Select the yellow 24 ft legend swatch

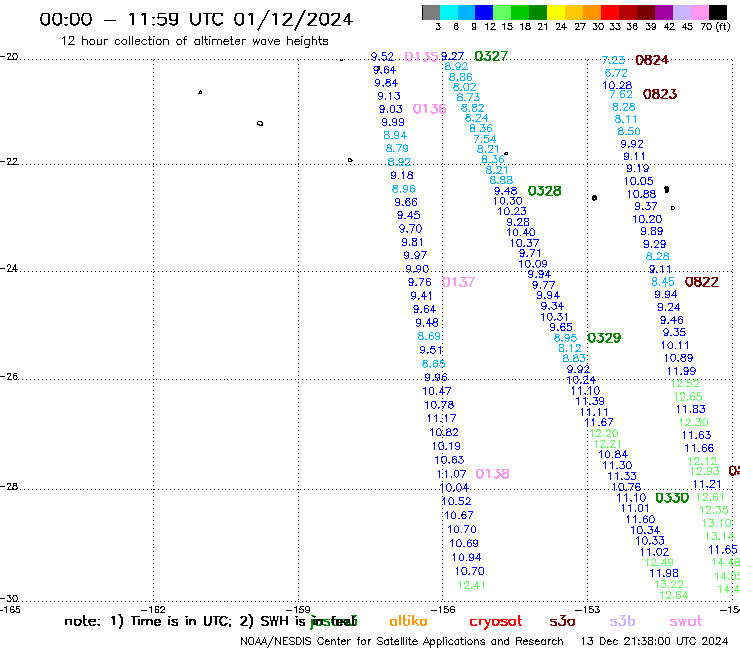(555, 12)
